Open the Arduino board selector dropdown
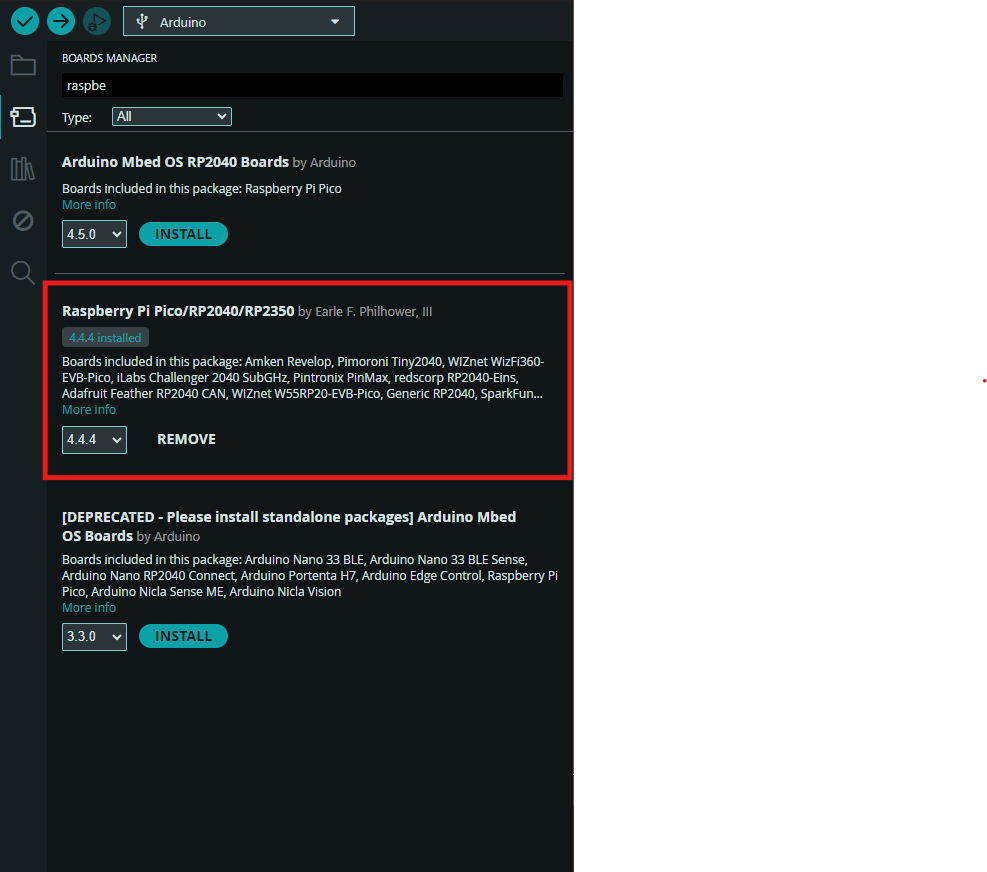 239,22
